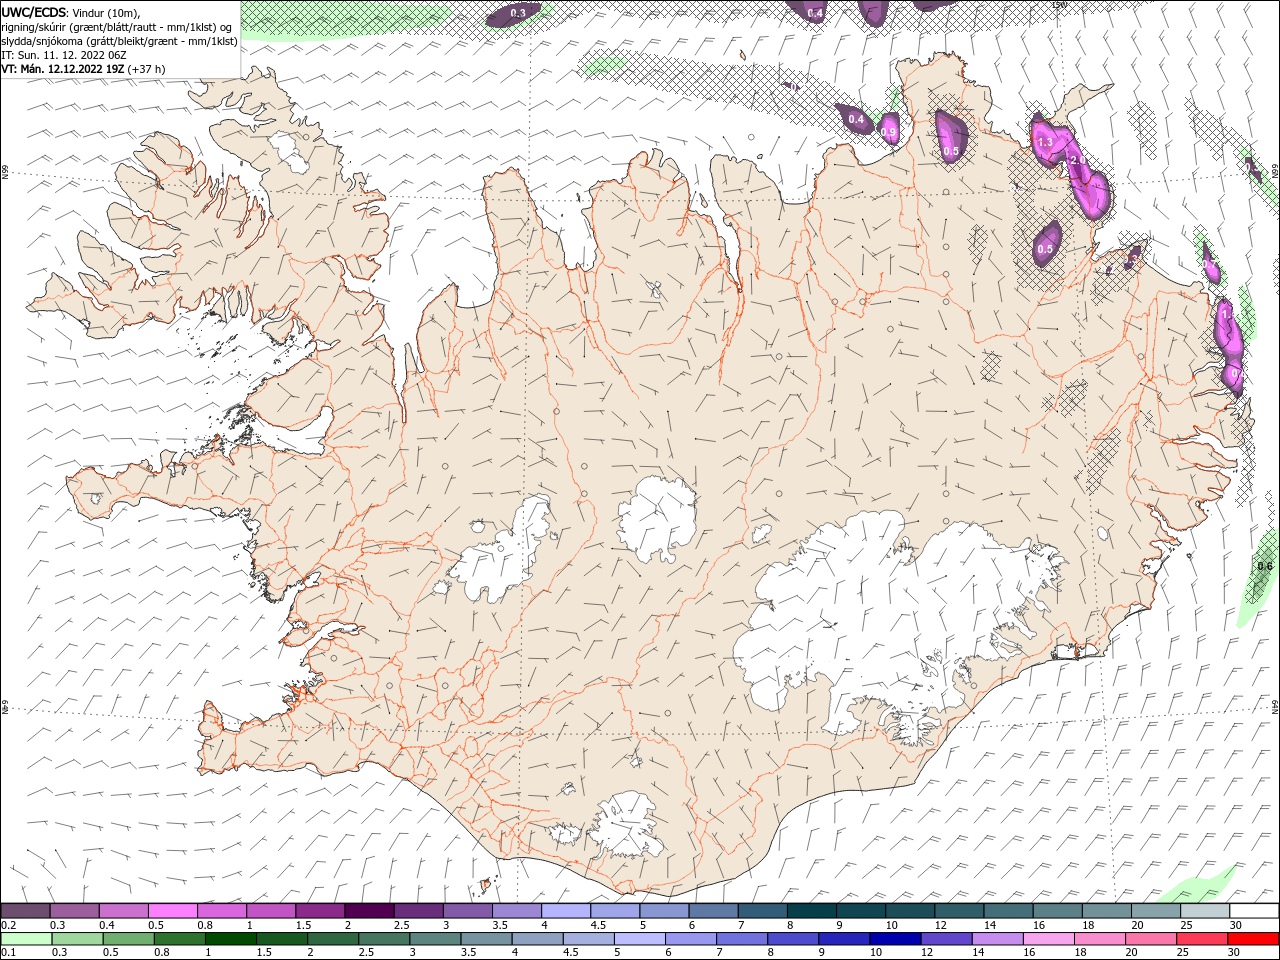This screenshot has height=960, width=1280.
Task: Click upper scale lavender swatch between 4 and 4.5
Action: click(565, 911)
